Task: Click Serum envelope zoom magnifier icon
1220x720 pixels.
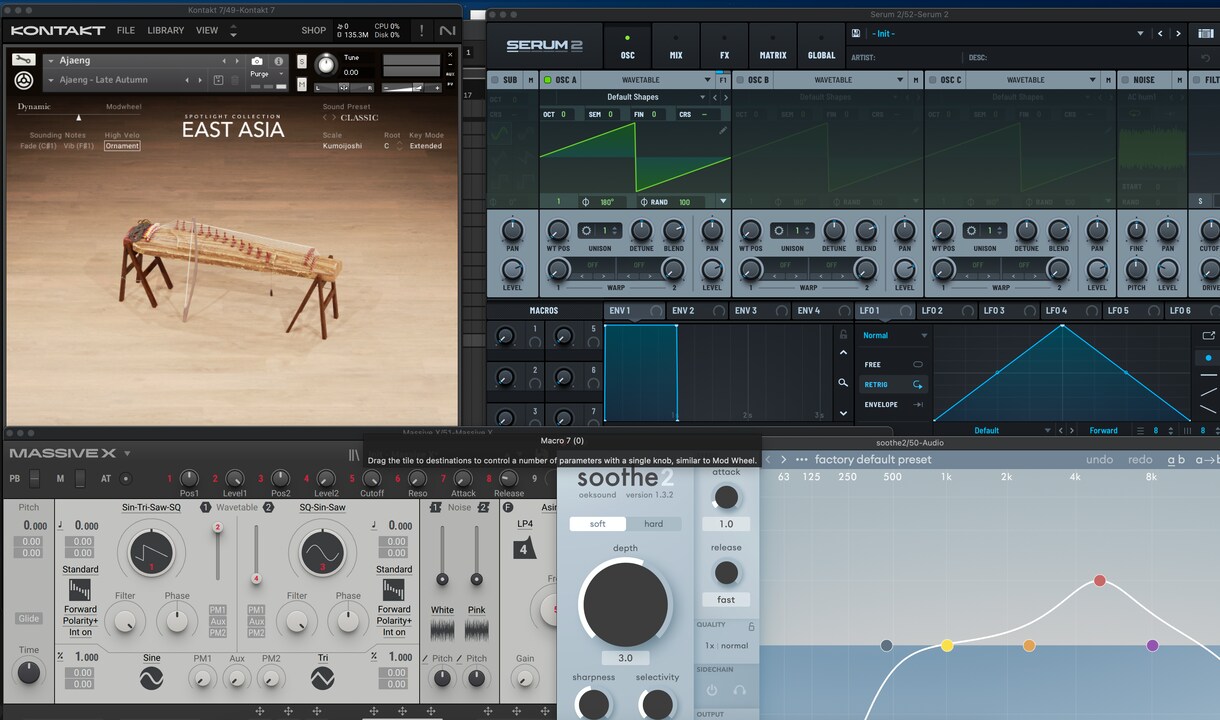Action: (843, 383)
